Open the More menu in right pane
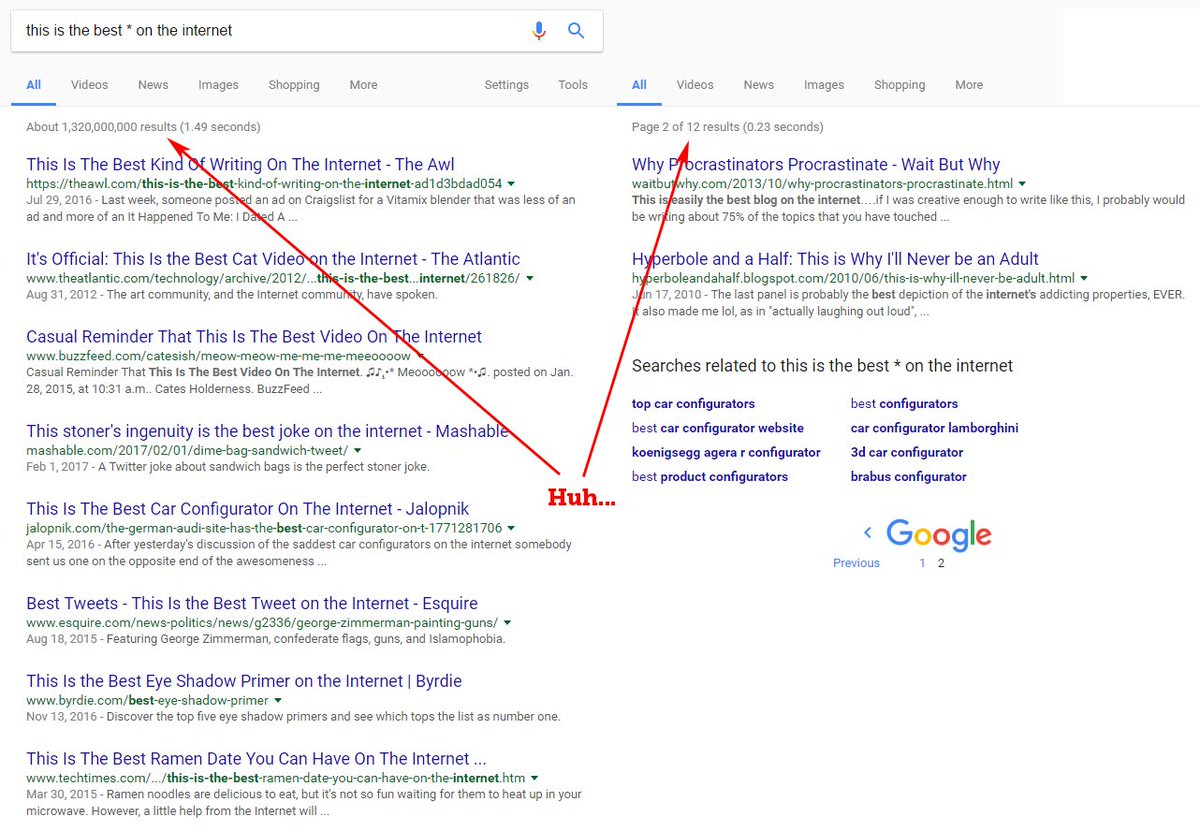This screenshot has height=831, width=1200. [969, 85]
